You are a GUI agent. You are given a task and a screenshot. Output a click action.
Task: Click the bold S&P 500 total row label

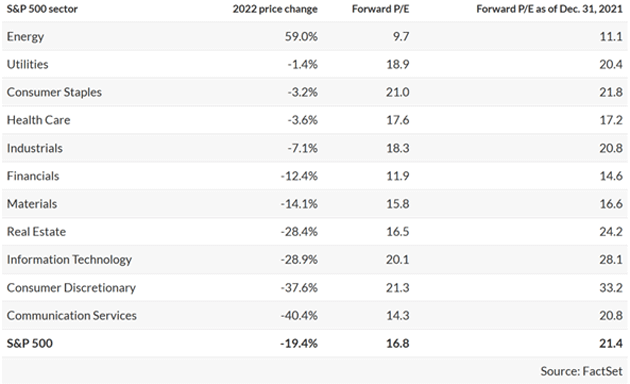point(29,343)
